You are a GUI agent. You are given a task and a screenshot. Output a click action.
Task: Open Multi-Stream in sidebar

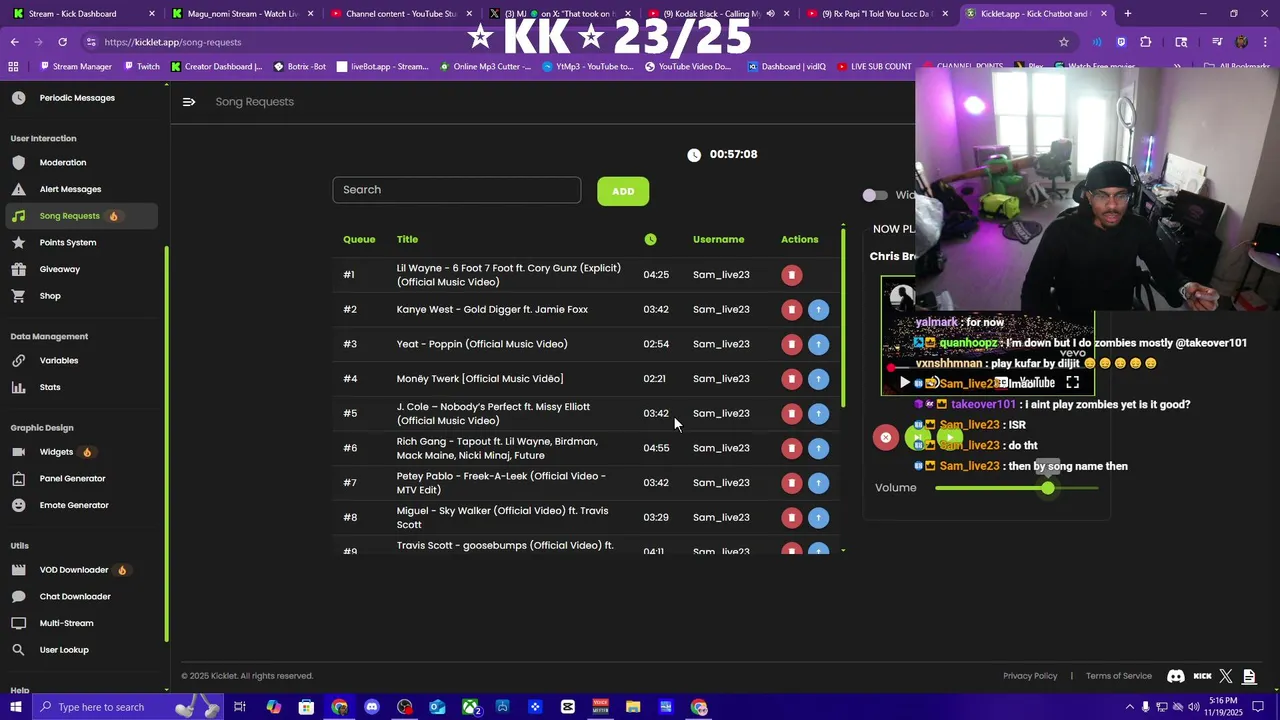pyautogui.click(x=66, y=623)
